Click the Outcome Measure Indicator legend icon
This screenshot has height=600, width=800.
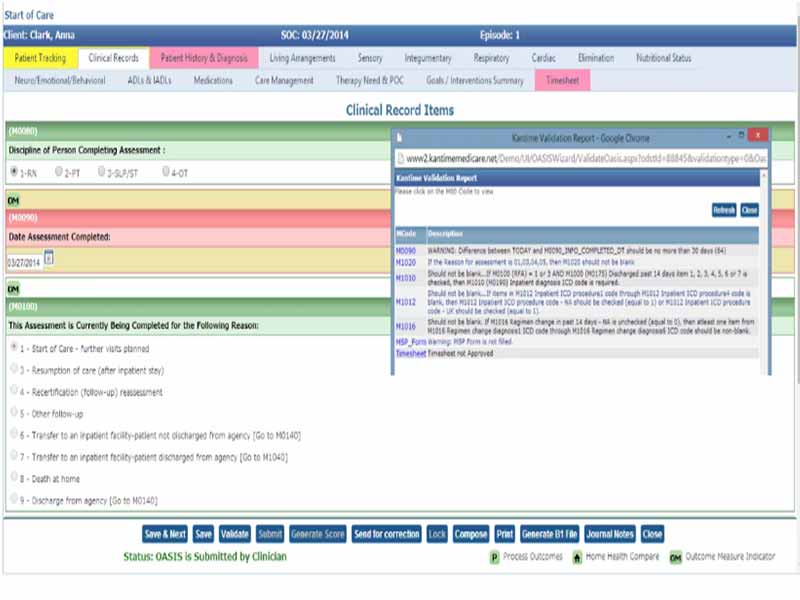point(675,557)
